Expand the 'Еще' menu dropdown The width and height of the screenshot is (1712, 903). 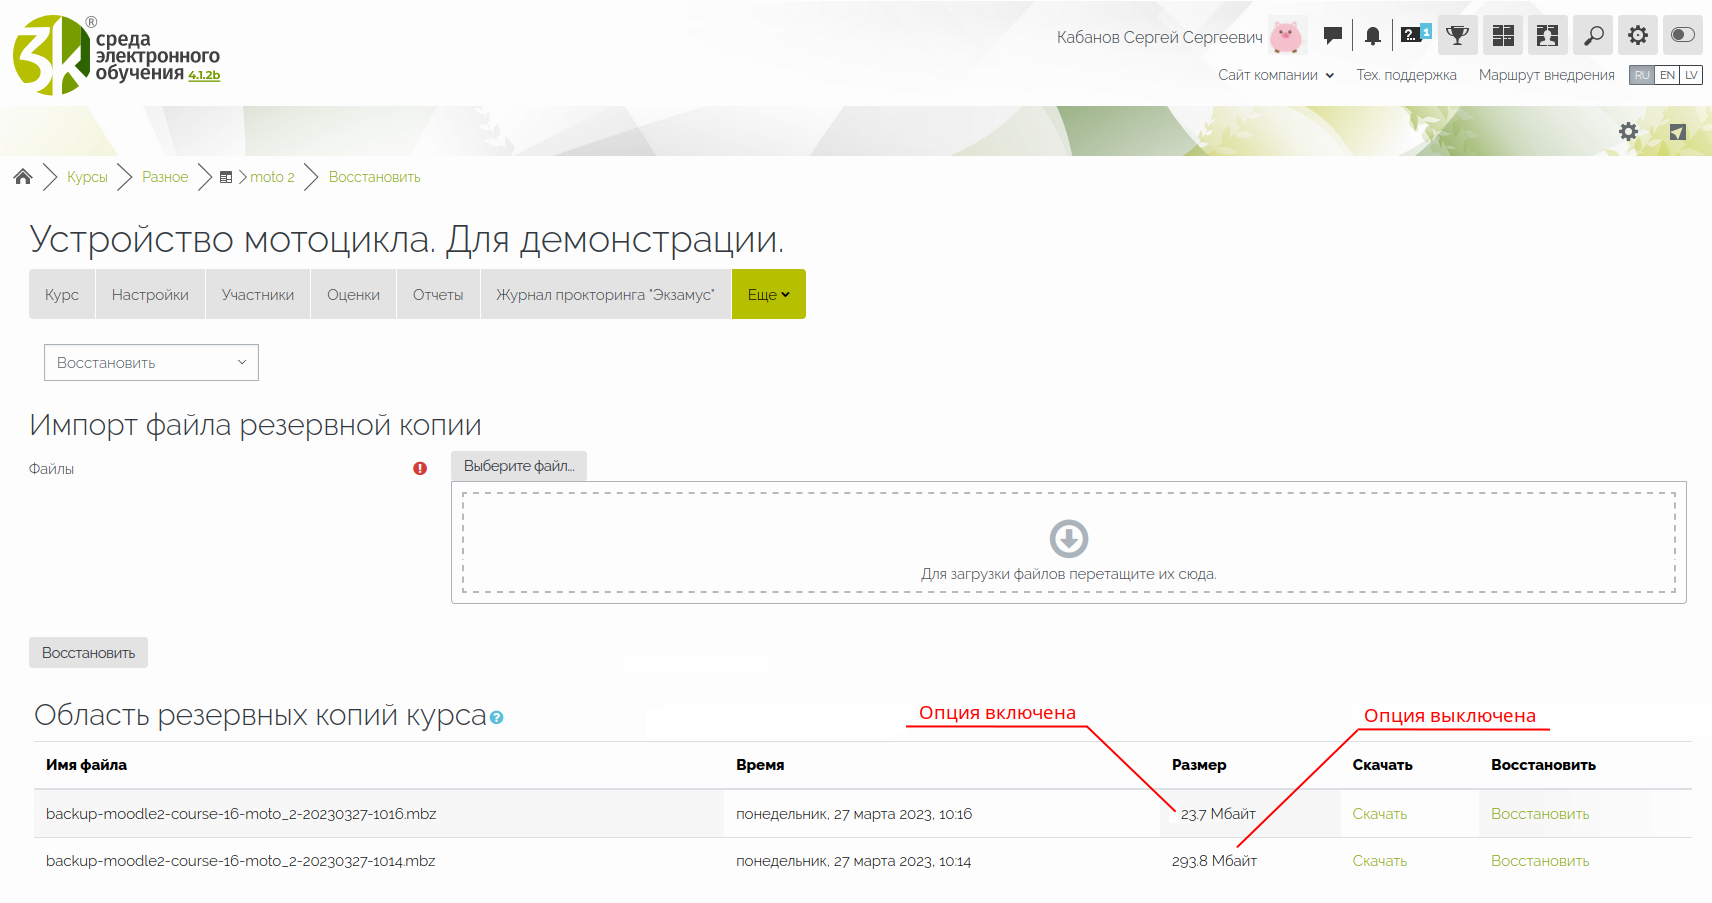click(x=768, y=295)
